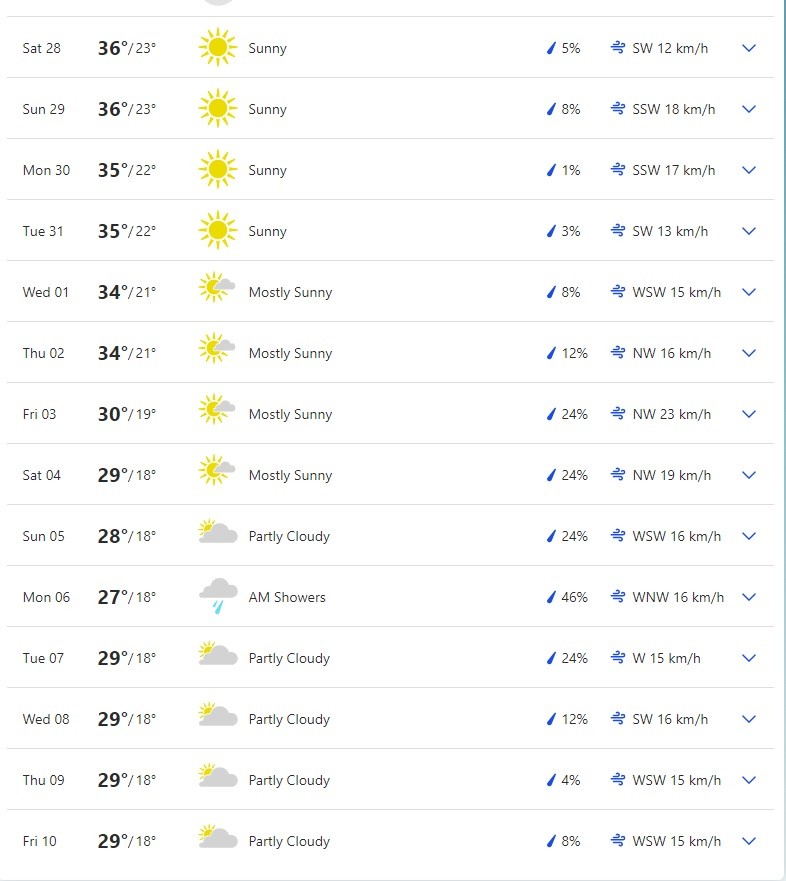Click the Mostly Sunny text for Sat 04
This screenshot has height=881, width=786.
290,475
